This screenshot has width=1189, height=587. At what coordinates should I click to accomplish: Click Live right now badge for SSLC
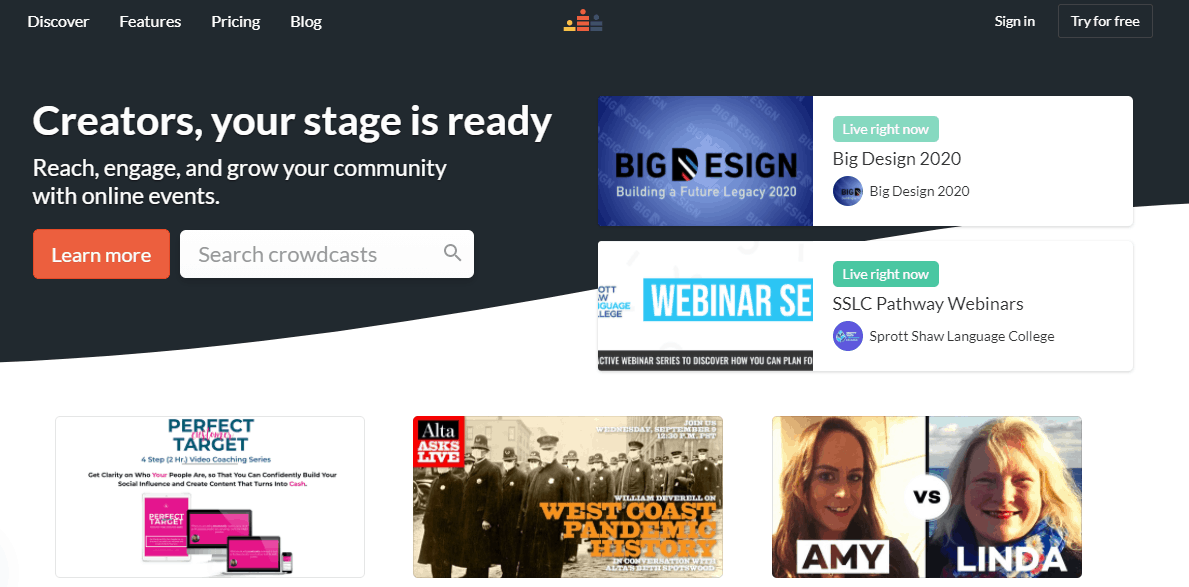click(x=886, y=274)
